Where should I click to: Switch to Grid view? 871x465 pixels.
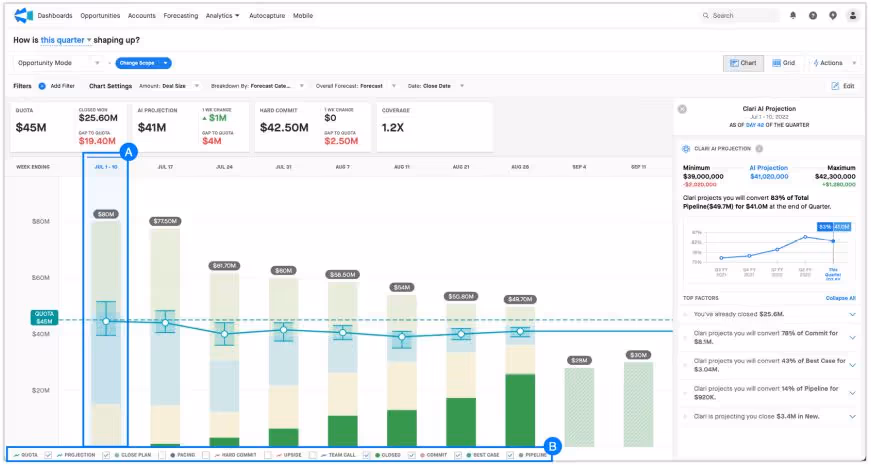pos(784,63)
